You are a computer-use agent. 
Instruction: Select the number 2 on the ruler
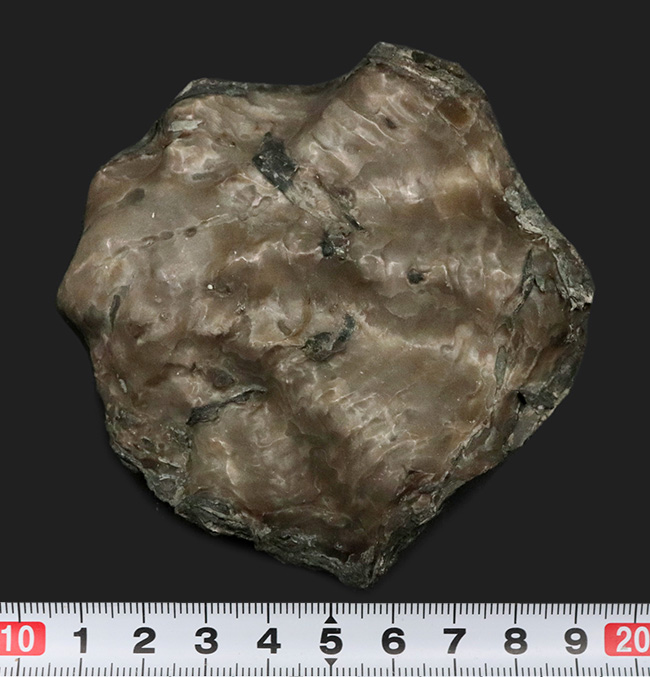[143, 639]
